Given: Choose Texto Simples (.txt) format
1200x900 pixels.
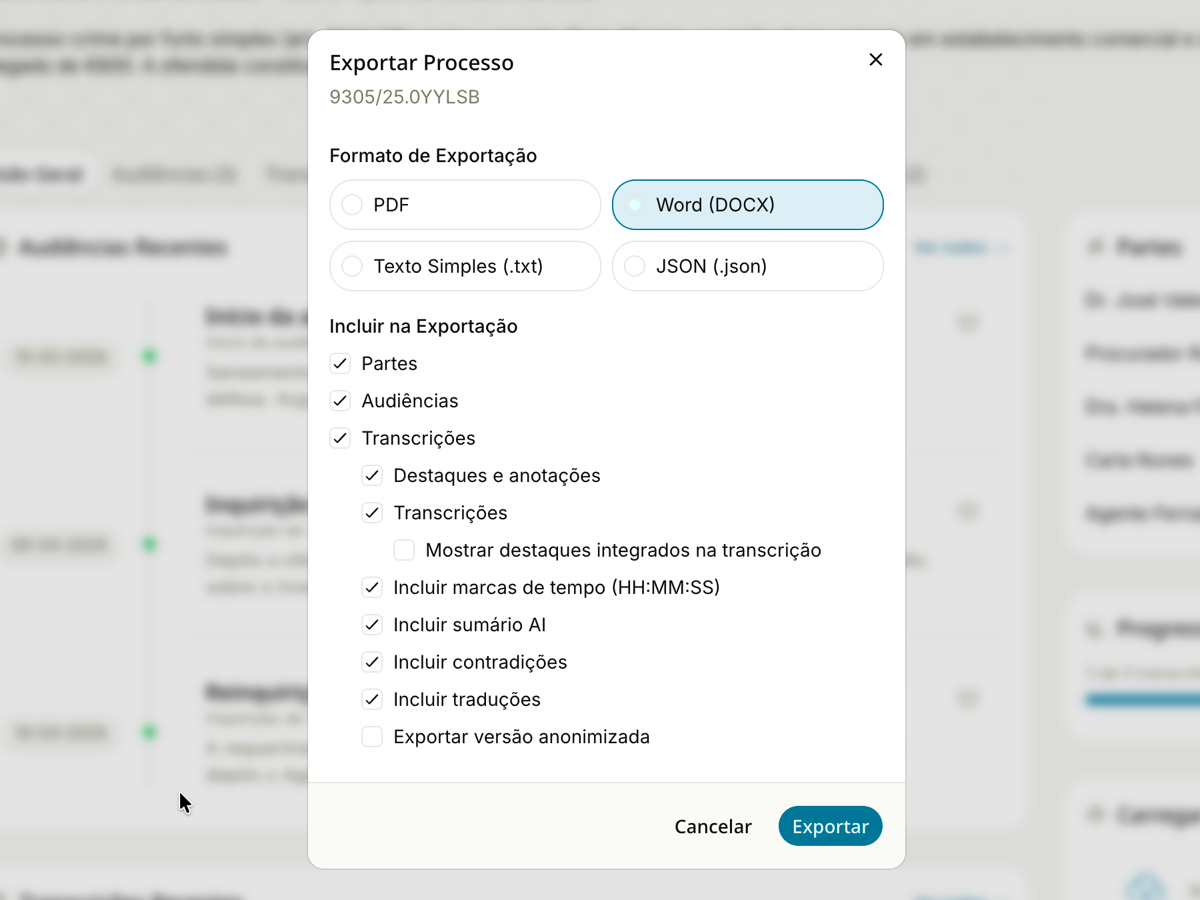Looking at the screenshot, I should pyautogui.click(x=465, y=266).
